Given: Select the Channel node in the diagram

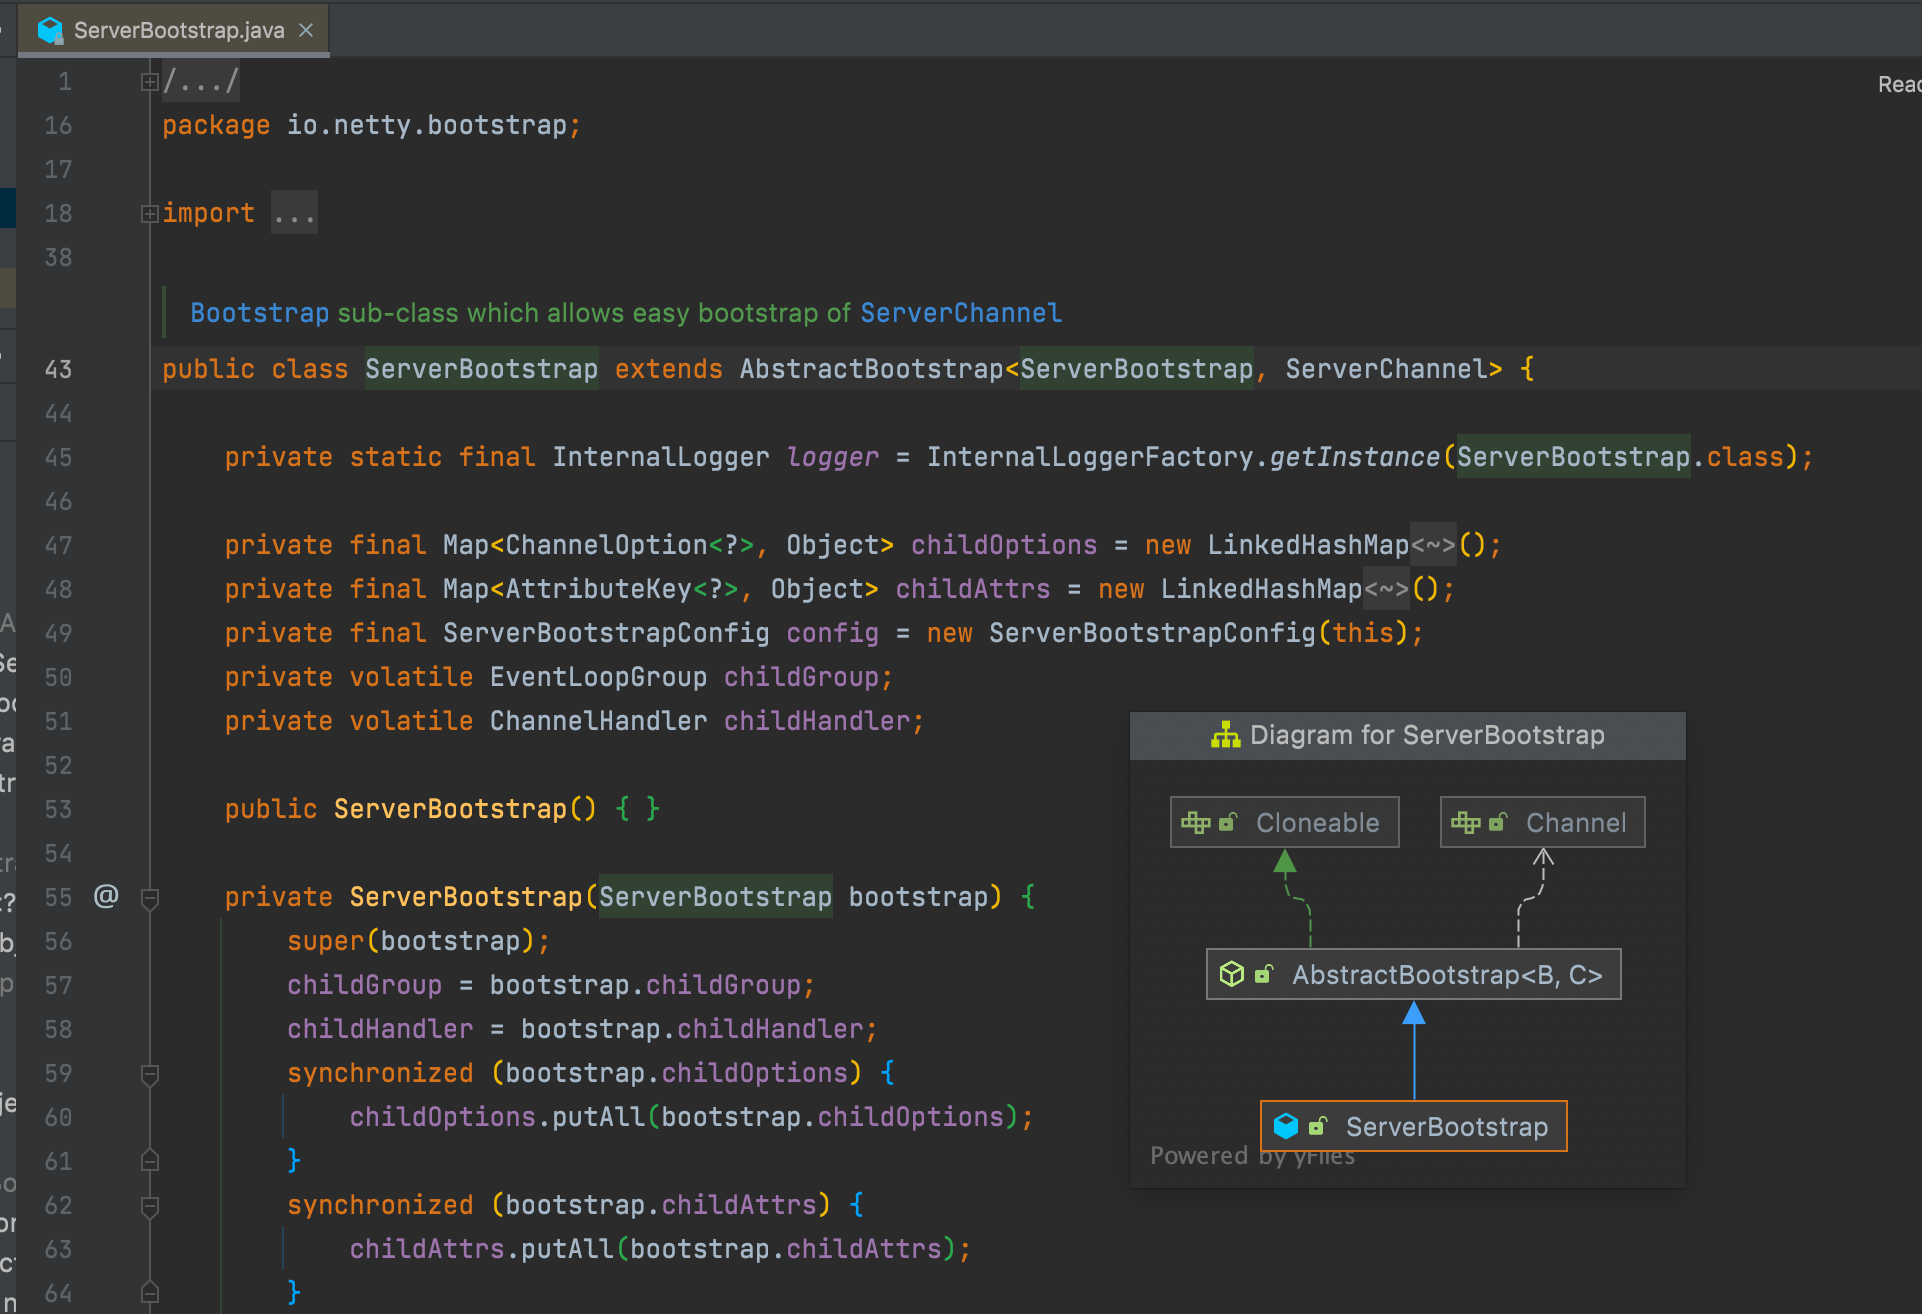Looking at the screenshot, I should click(1542, 822).
